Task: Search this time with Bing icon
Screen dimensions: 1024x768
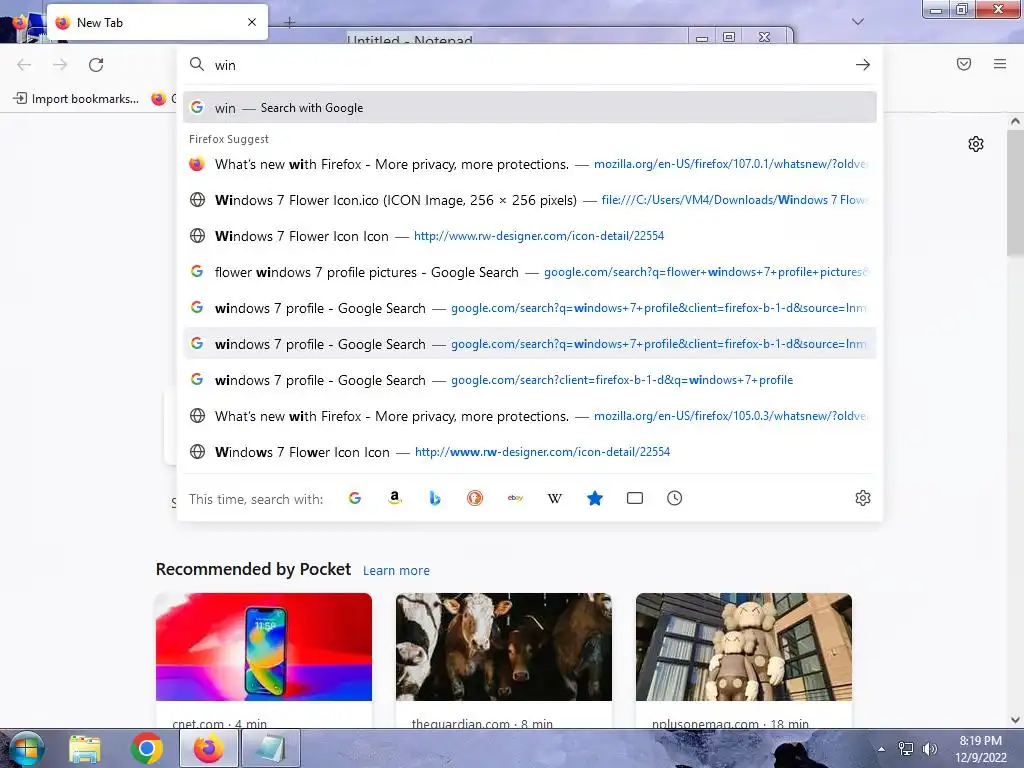Action: tap(435, 498)
